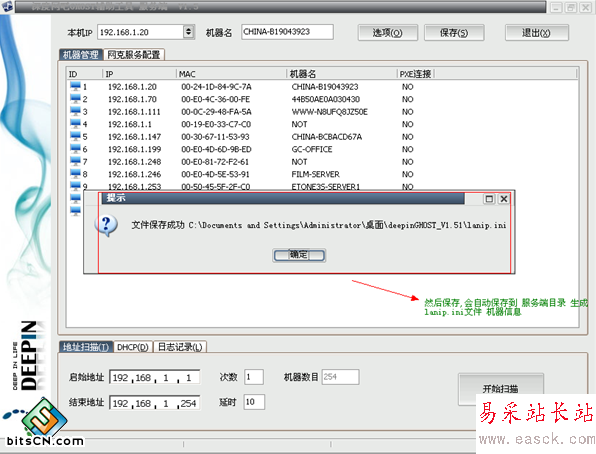Viewport: 596px width, 454px height.
Task: Click the IP column header
Action: 139,74
